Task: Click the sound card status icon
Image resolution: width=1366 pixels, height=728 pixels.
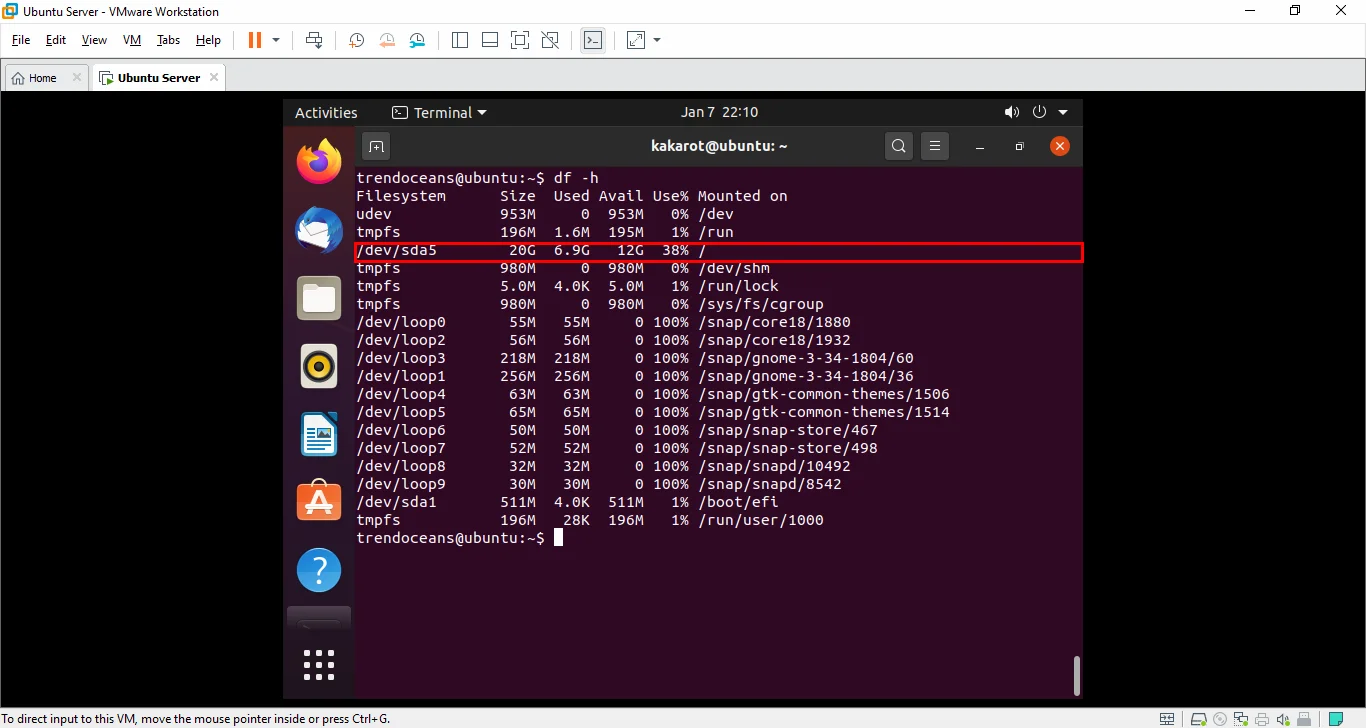Action: 1284,718
